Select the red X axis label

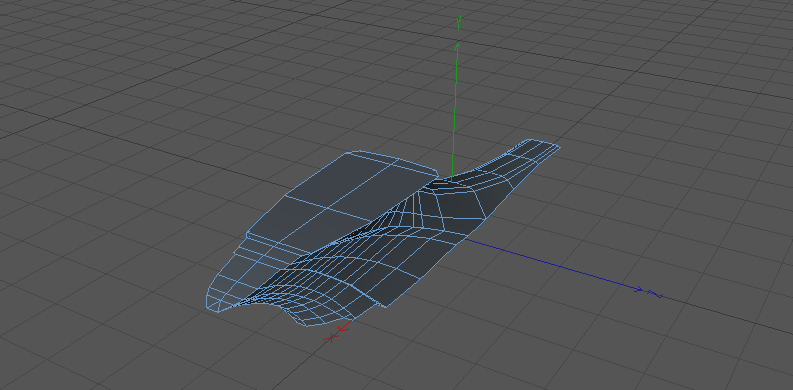coord(331,337)
